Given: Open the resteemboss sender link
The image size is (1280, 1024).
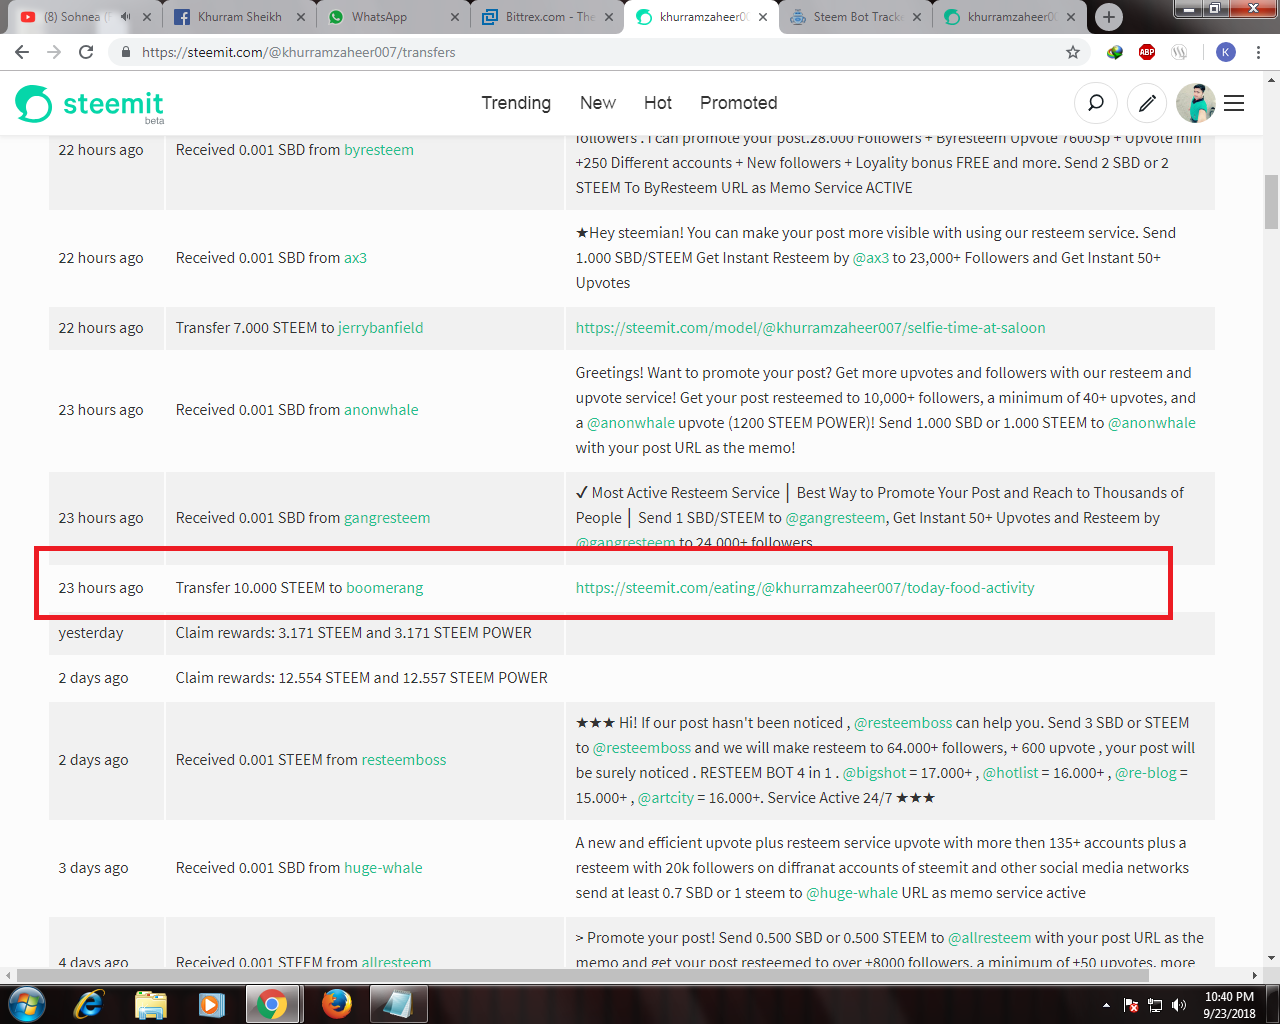Looking at the screenshot, I should pos(404,760).
